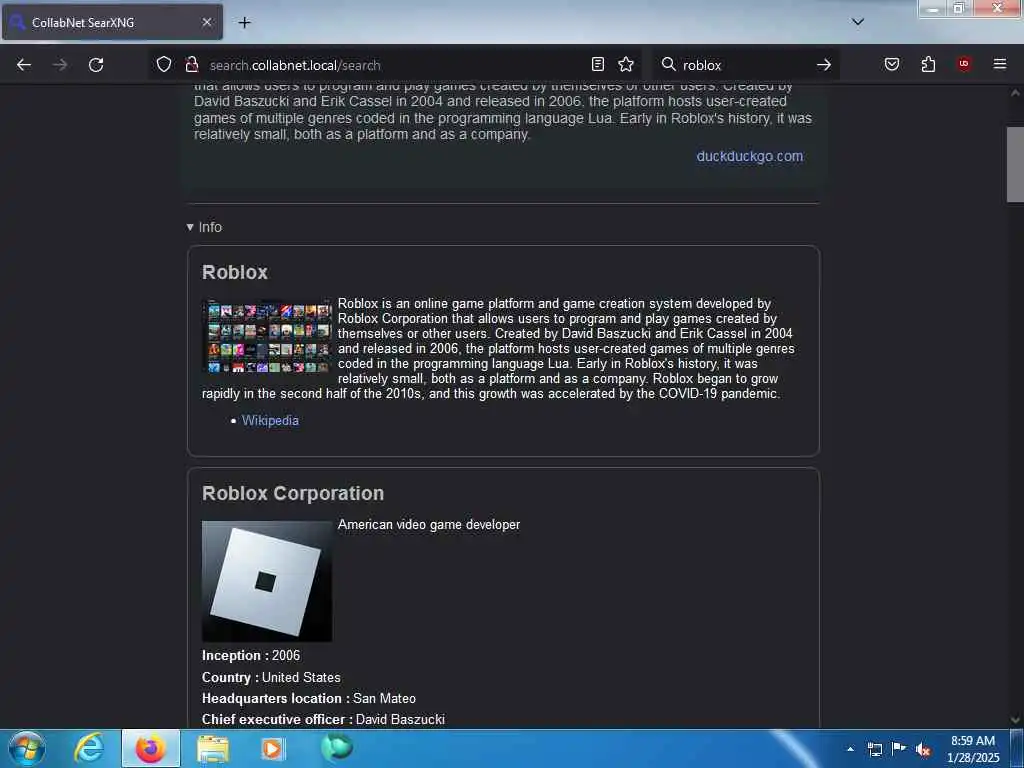This screenshot has width=1024, height=768.
Task: Open Windows Explorer folder from taskbar
Action: coord(213,748)
